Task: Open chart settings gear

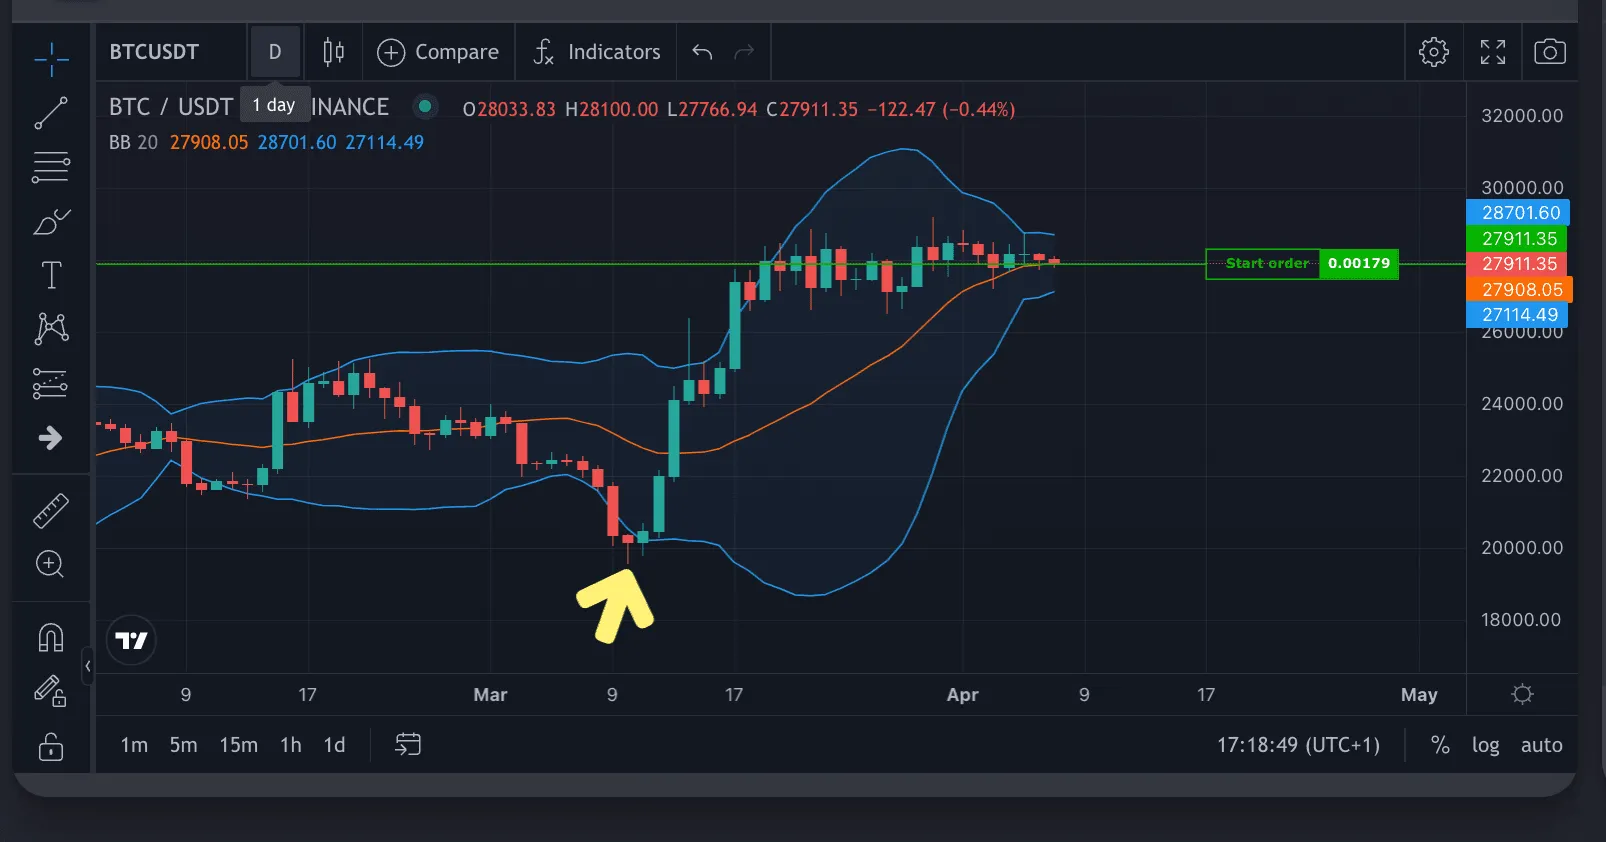Action: tap(1433, 52)
